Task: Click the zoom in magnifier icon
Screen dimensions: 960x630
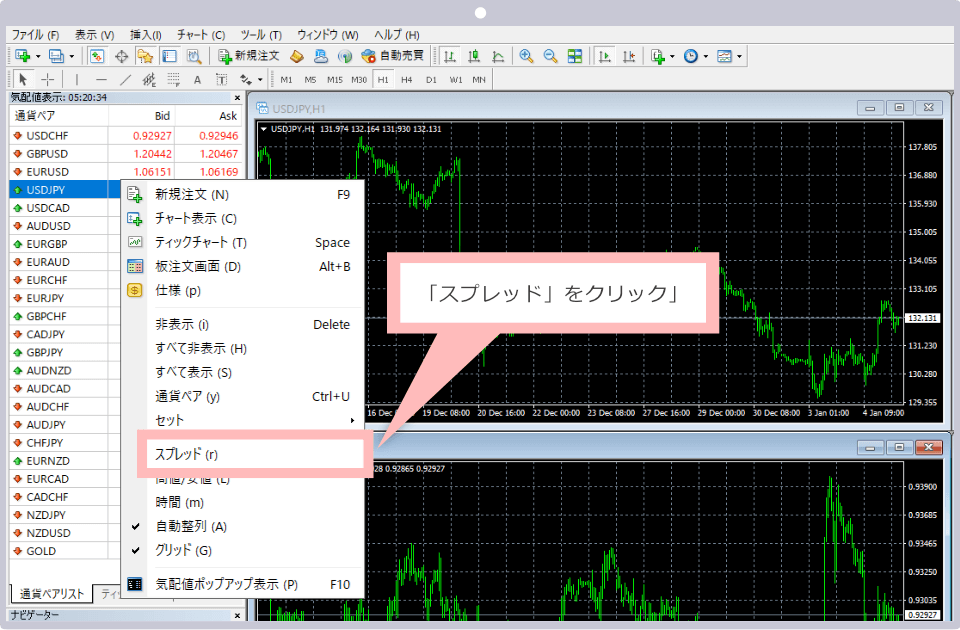Action: tap(526, 56)
